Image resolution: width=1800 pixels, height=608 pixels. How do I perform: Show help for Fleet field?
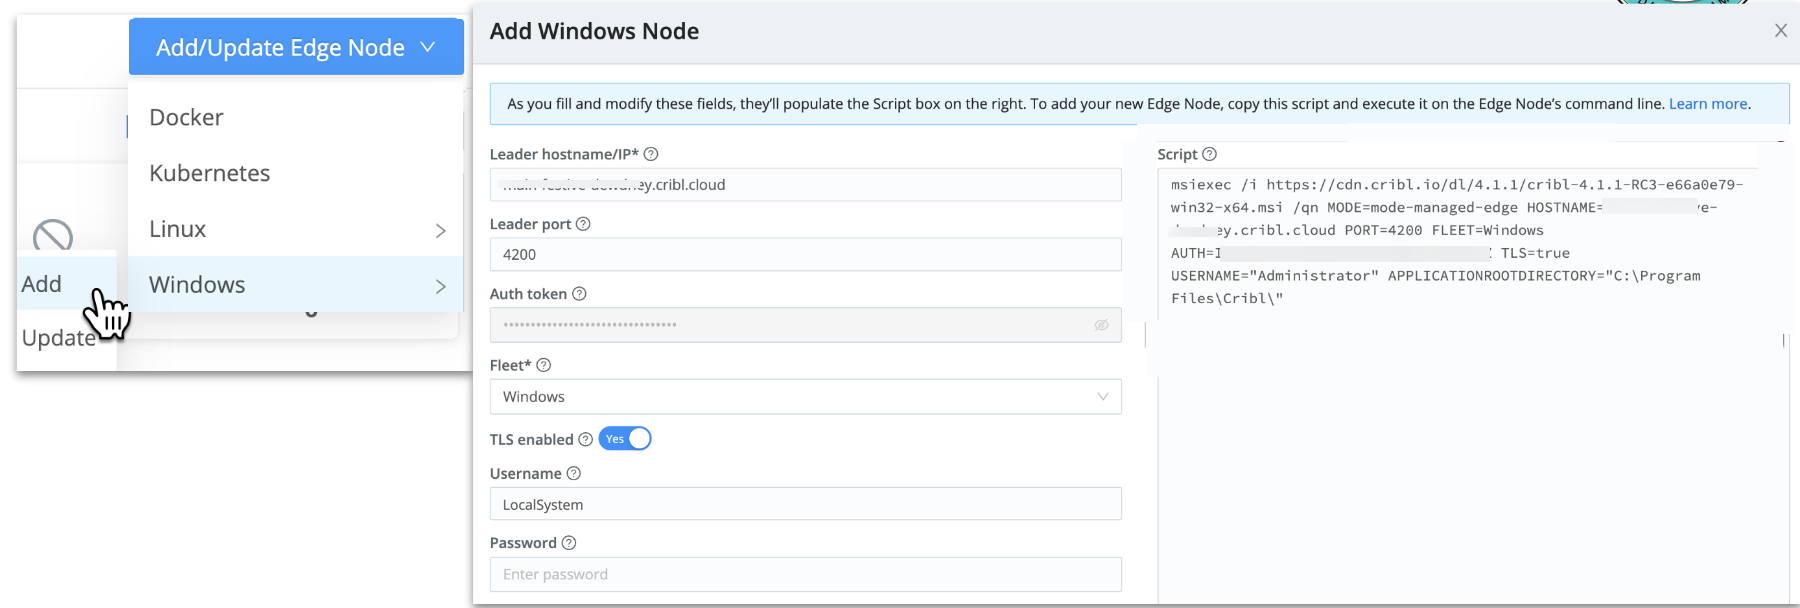(x=544, y=365)
